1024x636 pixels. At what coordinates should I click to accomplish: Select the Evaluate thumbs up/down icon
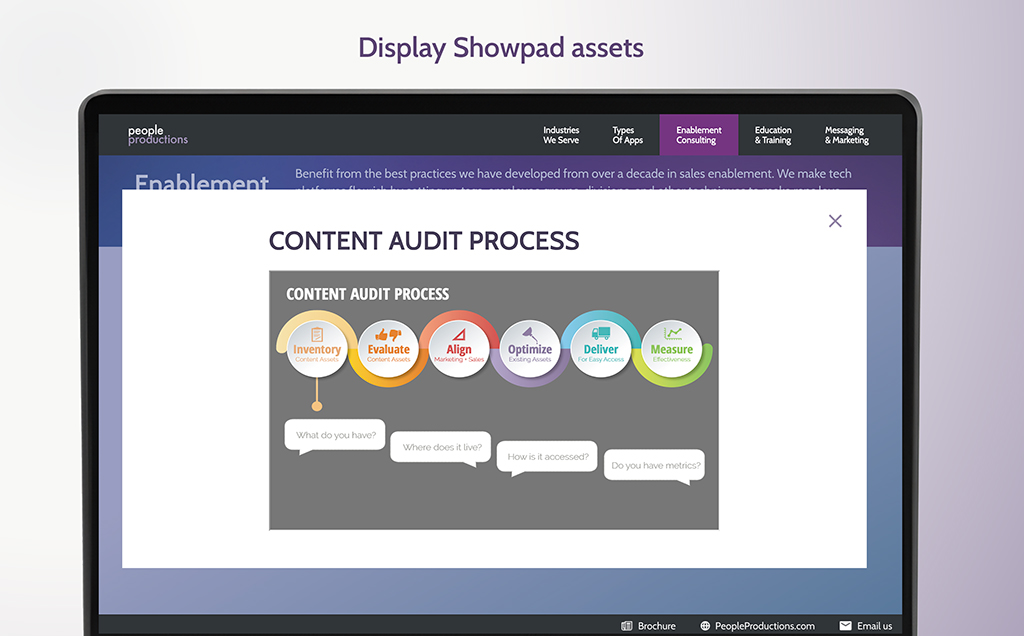388,336
